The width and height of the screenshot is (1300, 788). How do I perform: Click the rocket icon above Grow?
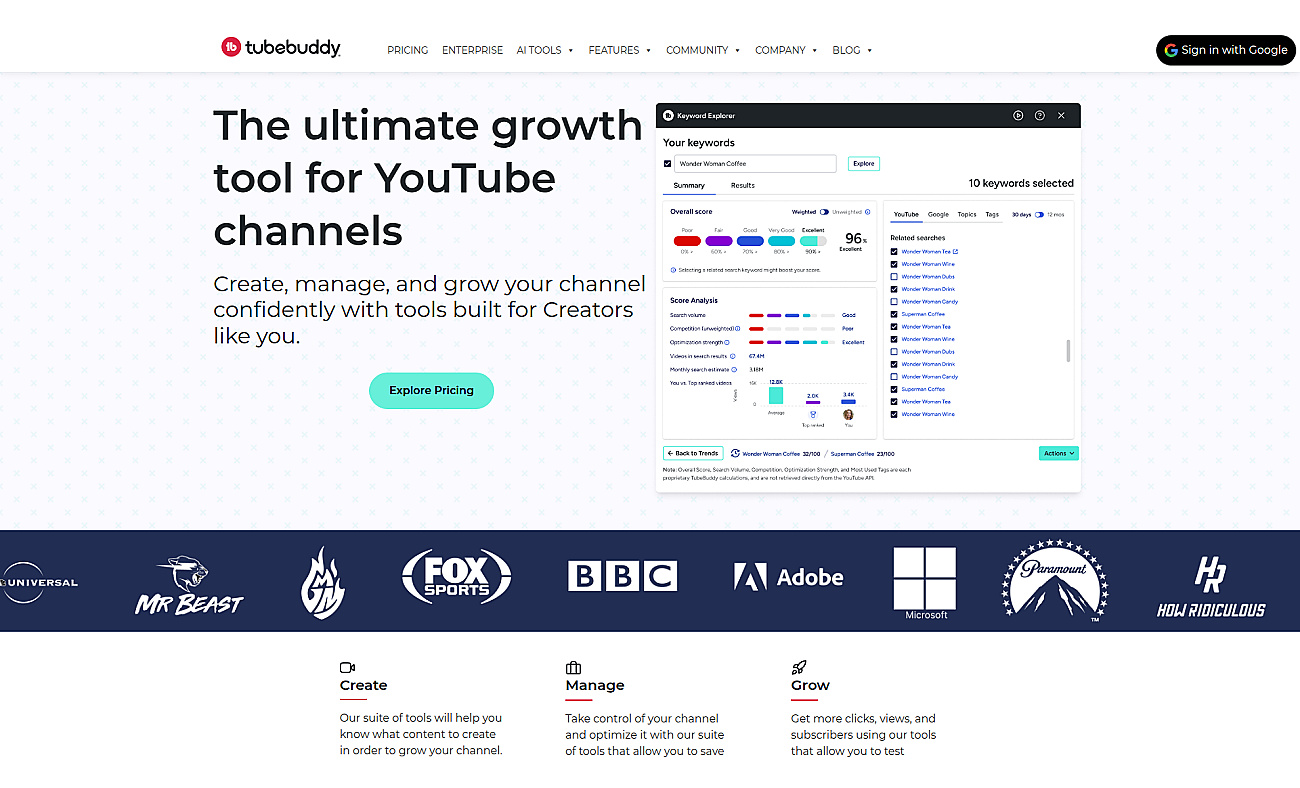coord(799,667)
